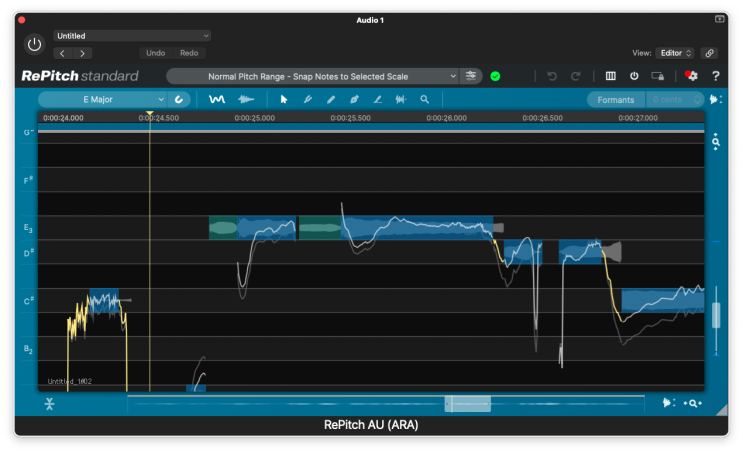Click the 0:00:25.000 timeline label
Screen dimensions: 743x453
pos(254,118)
